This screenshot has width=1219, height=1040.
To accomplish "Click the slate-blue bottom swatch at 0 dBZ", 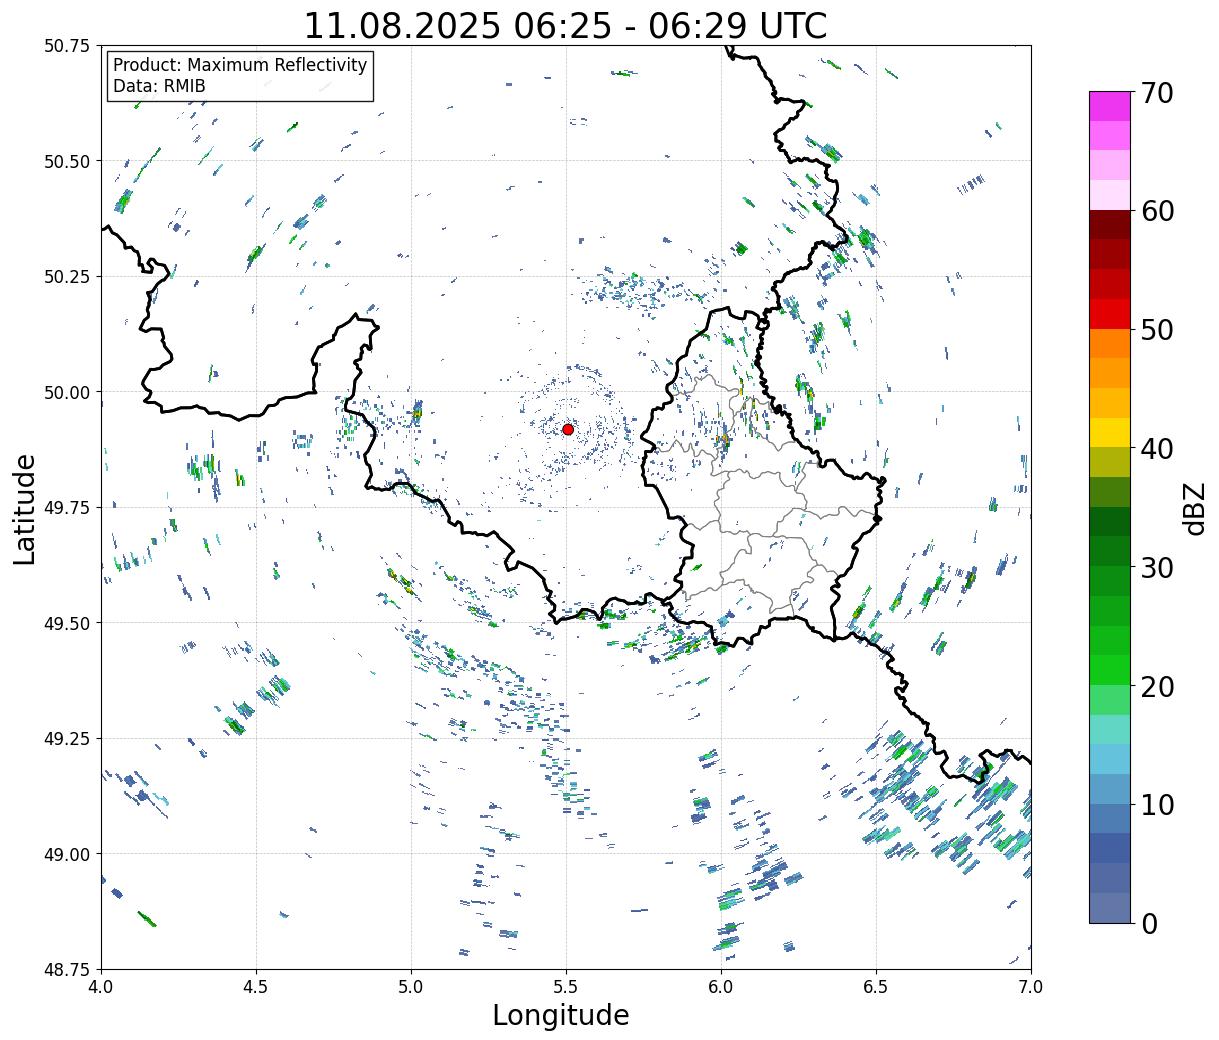I will point(1110,907).
